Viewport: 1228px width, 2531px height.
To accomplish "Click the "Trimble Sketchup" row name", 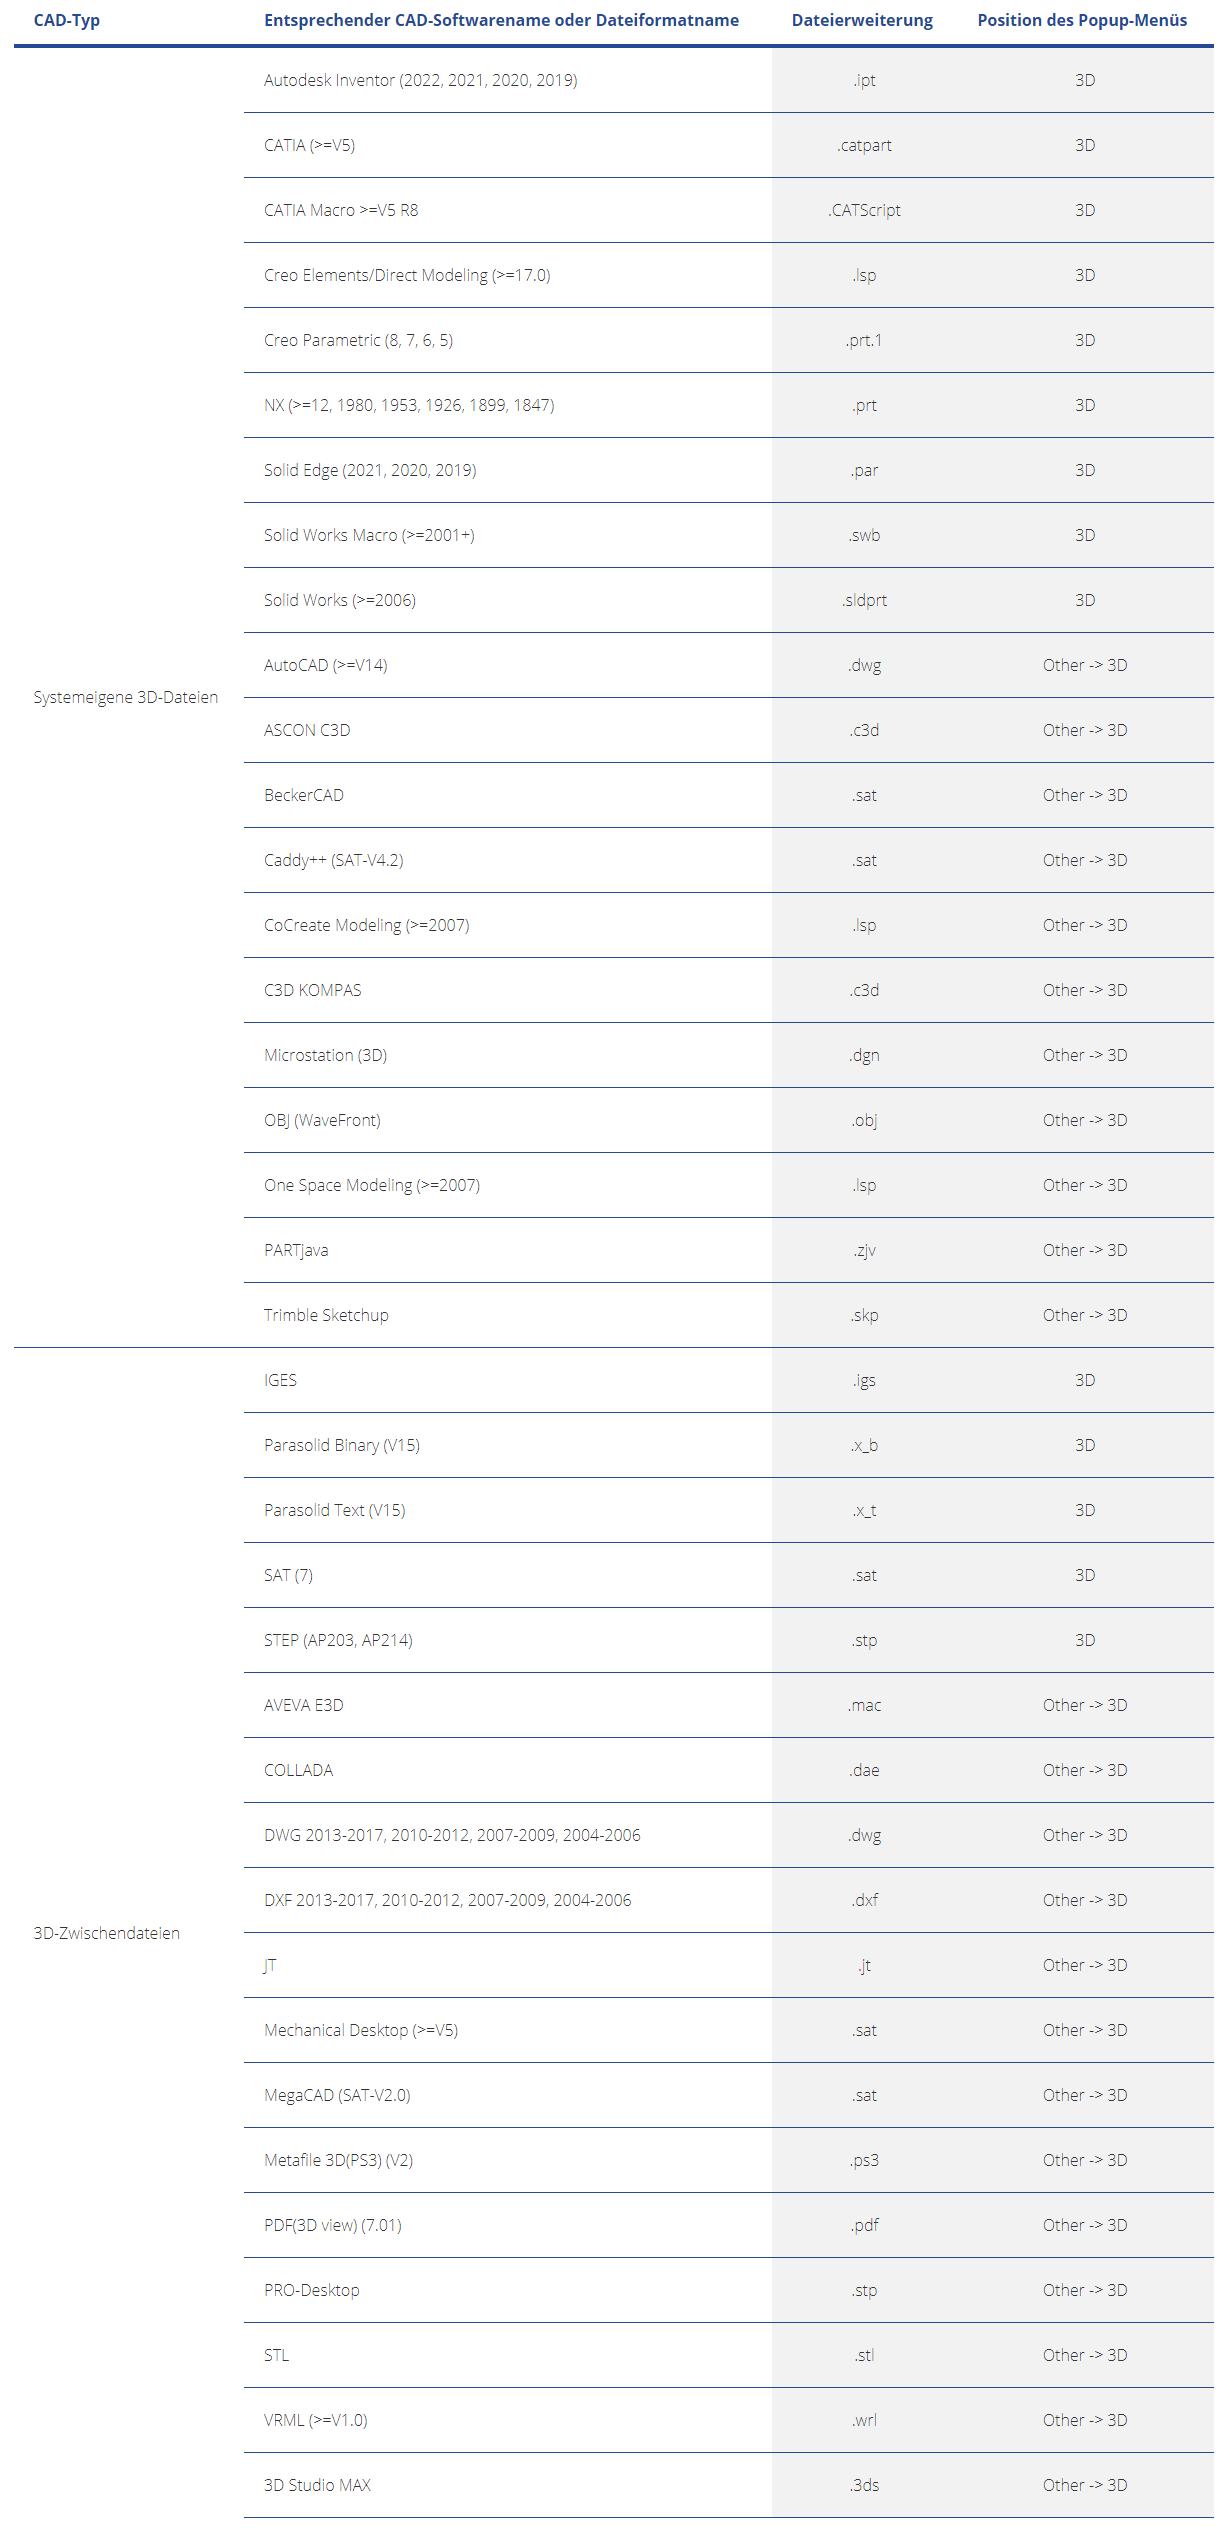I will pos(326,1315).
